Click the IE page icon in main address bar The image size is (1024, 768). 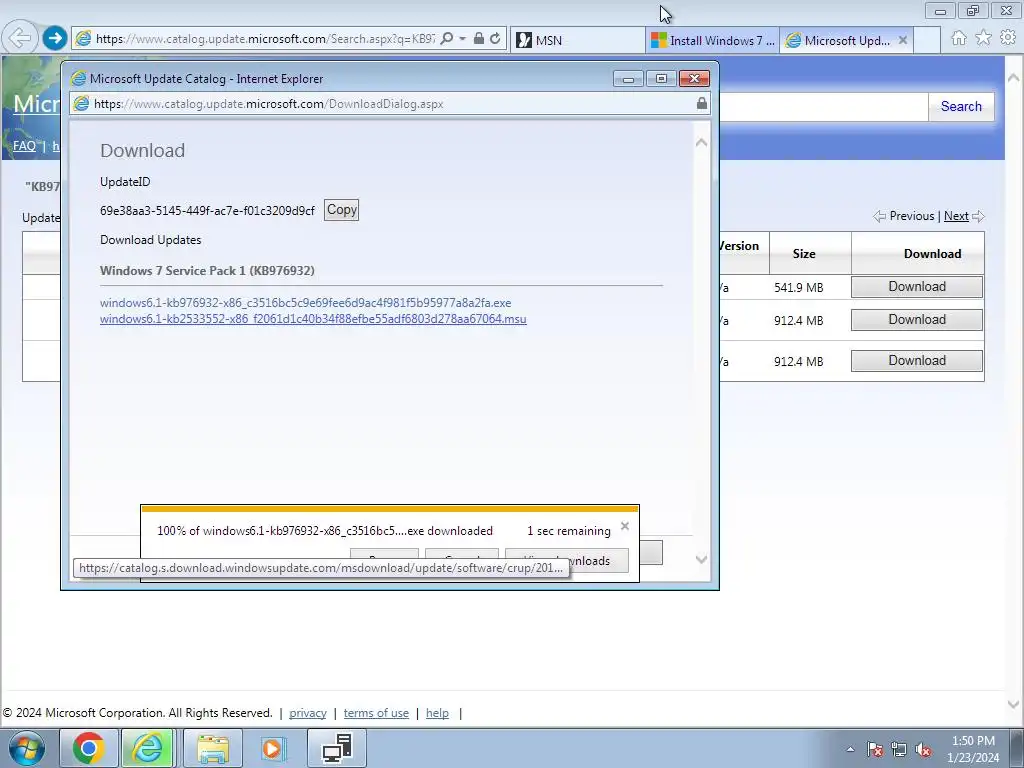(83, 39)
